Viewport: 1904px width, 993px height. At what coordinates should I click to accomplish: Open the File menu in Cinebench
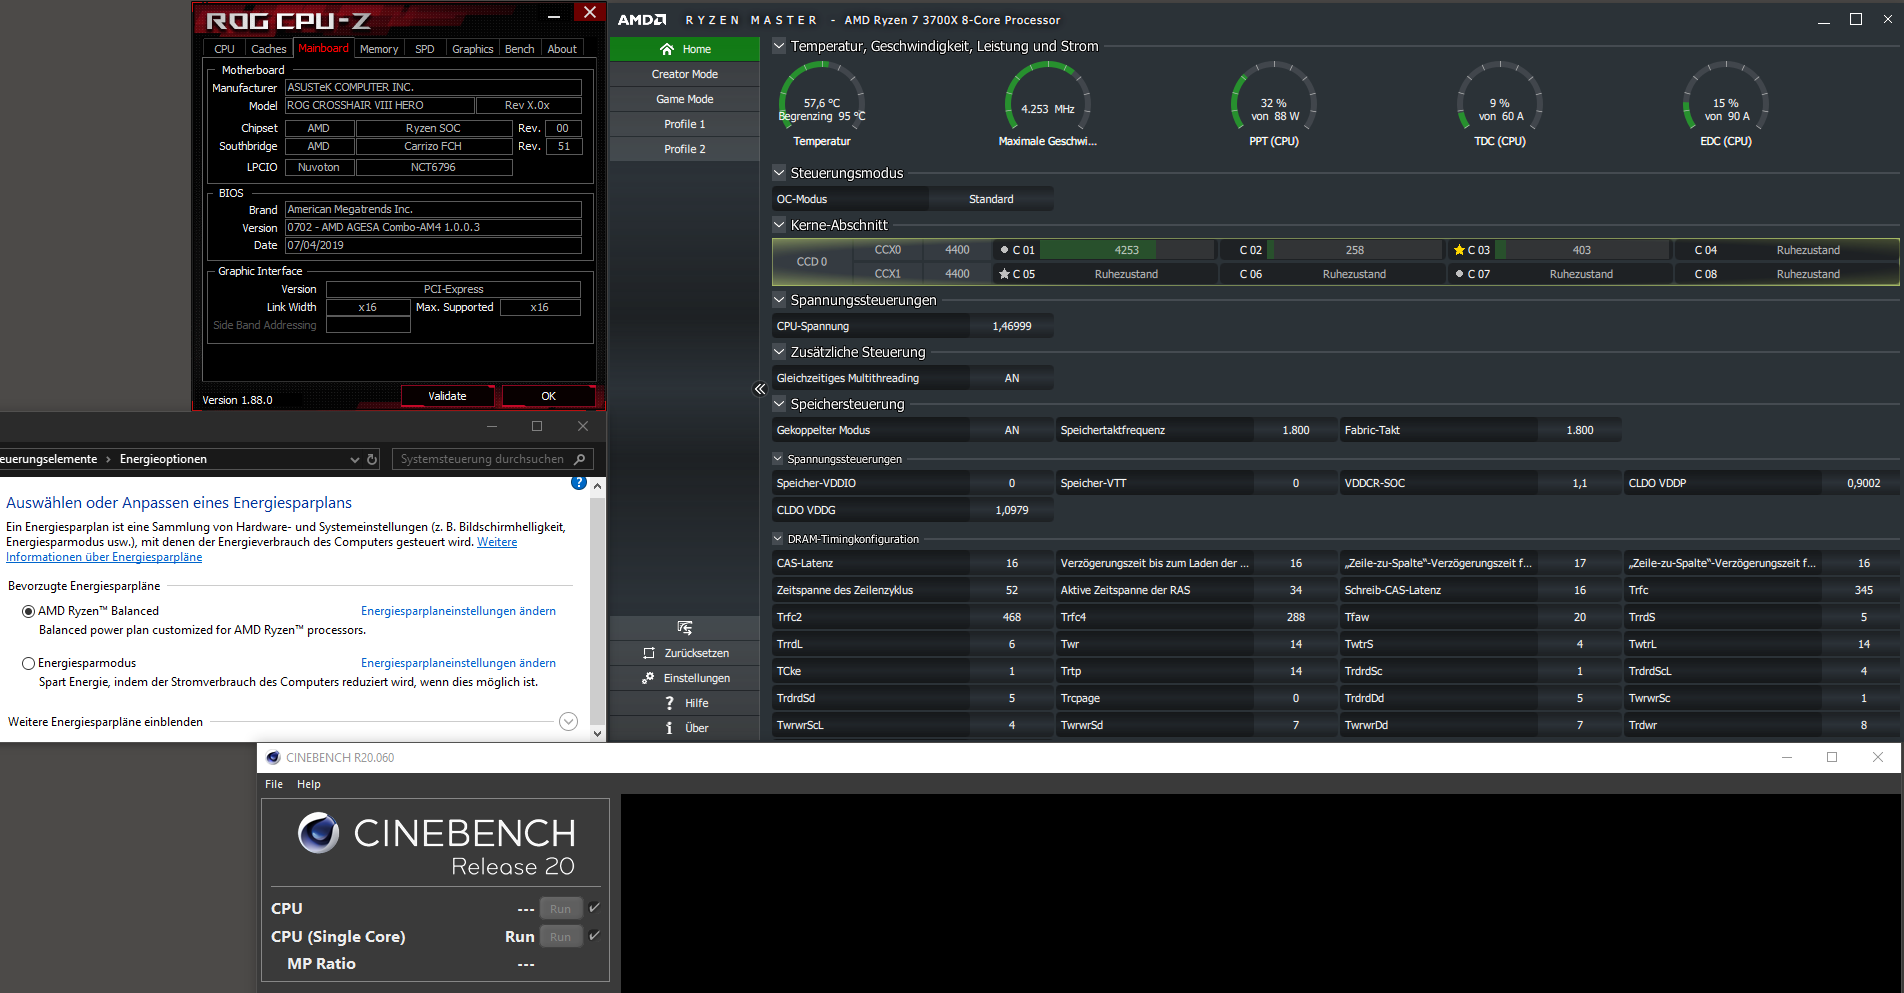274,784
